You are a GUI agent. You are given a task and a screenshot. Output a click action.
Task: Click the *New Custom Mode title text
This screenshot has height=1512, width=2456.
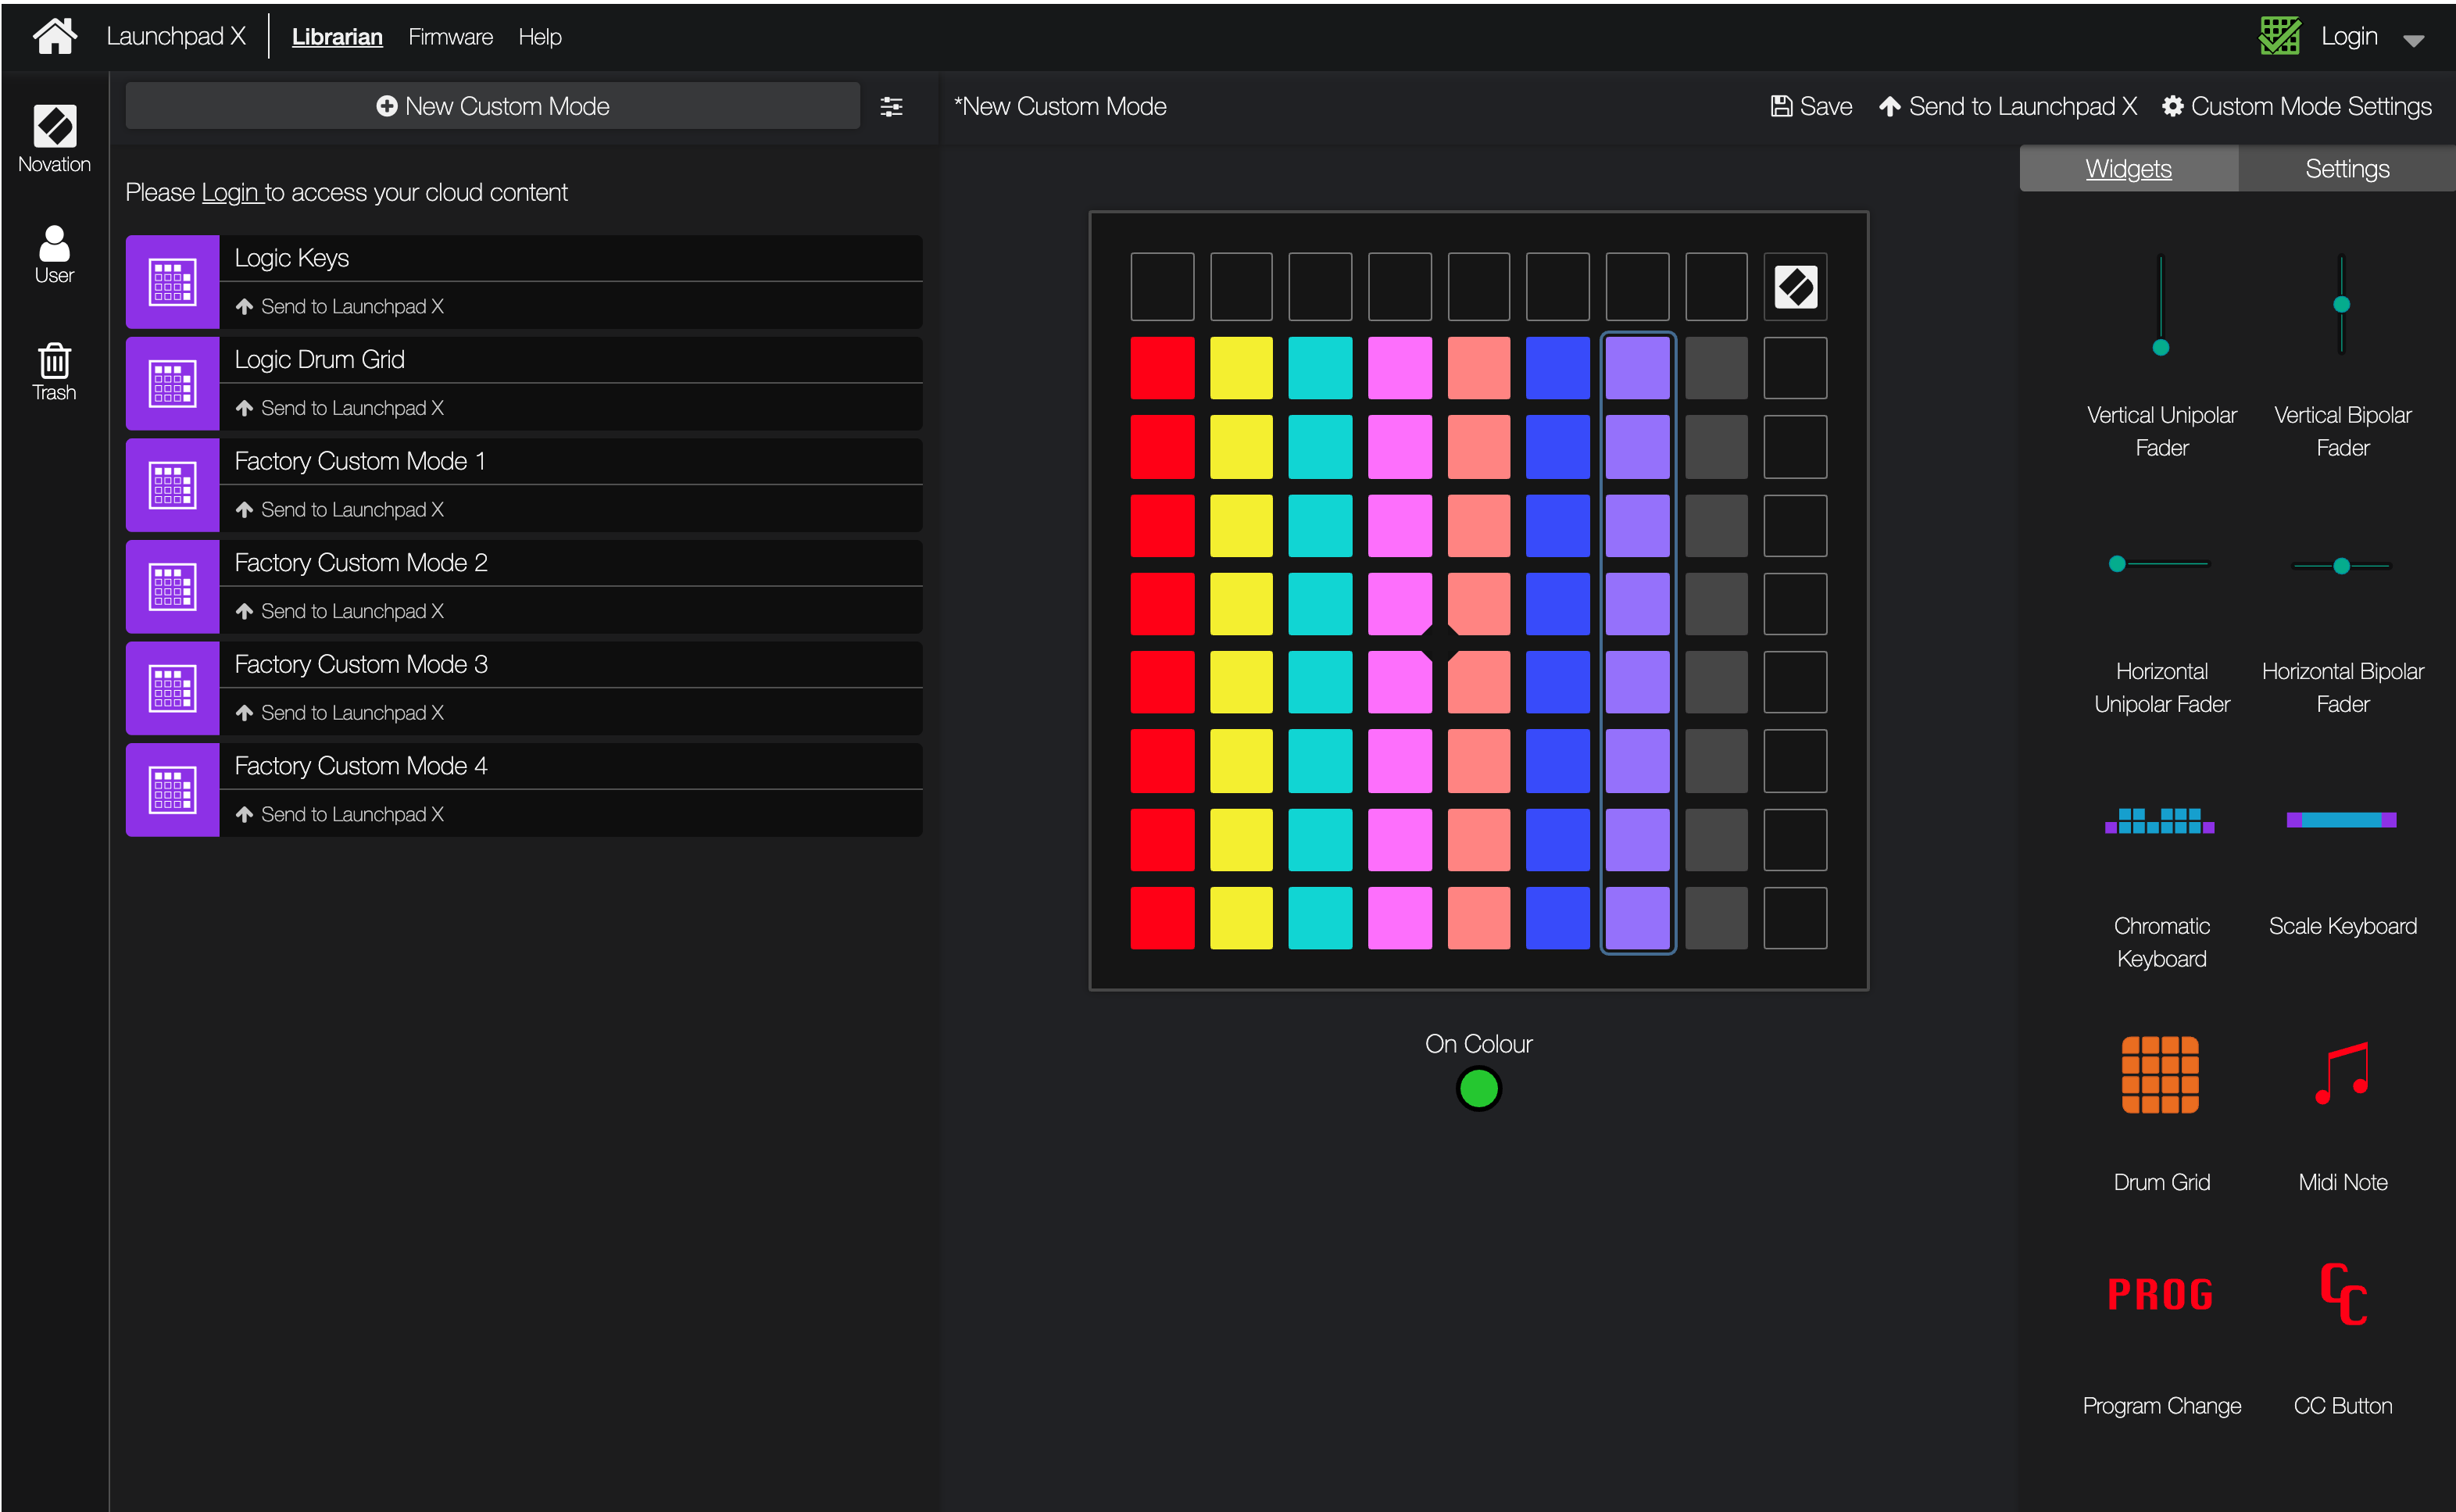click(1060, 106)
